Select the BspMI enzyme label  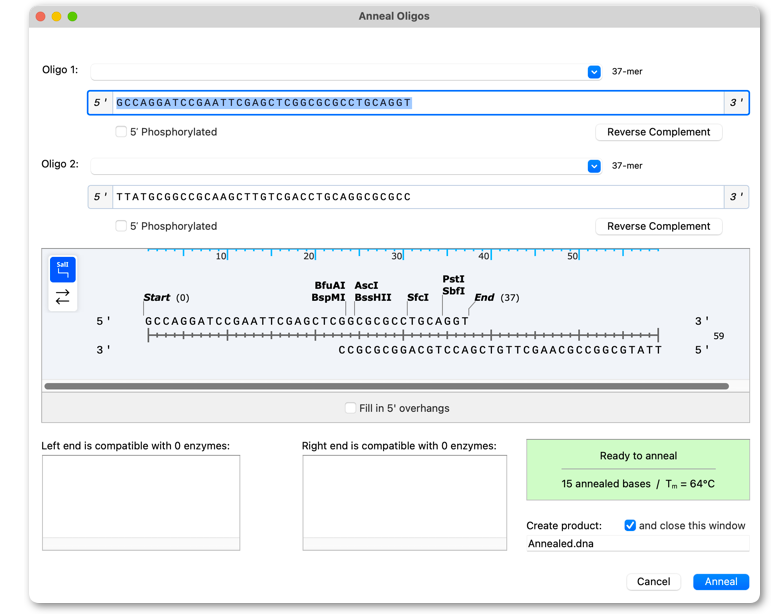coord(328,297)
